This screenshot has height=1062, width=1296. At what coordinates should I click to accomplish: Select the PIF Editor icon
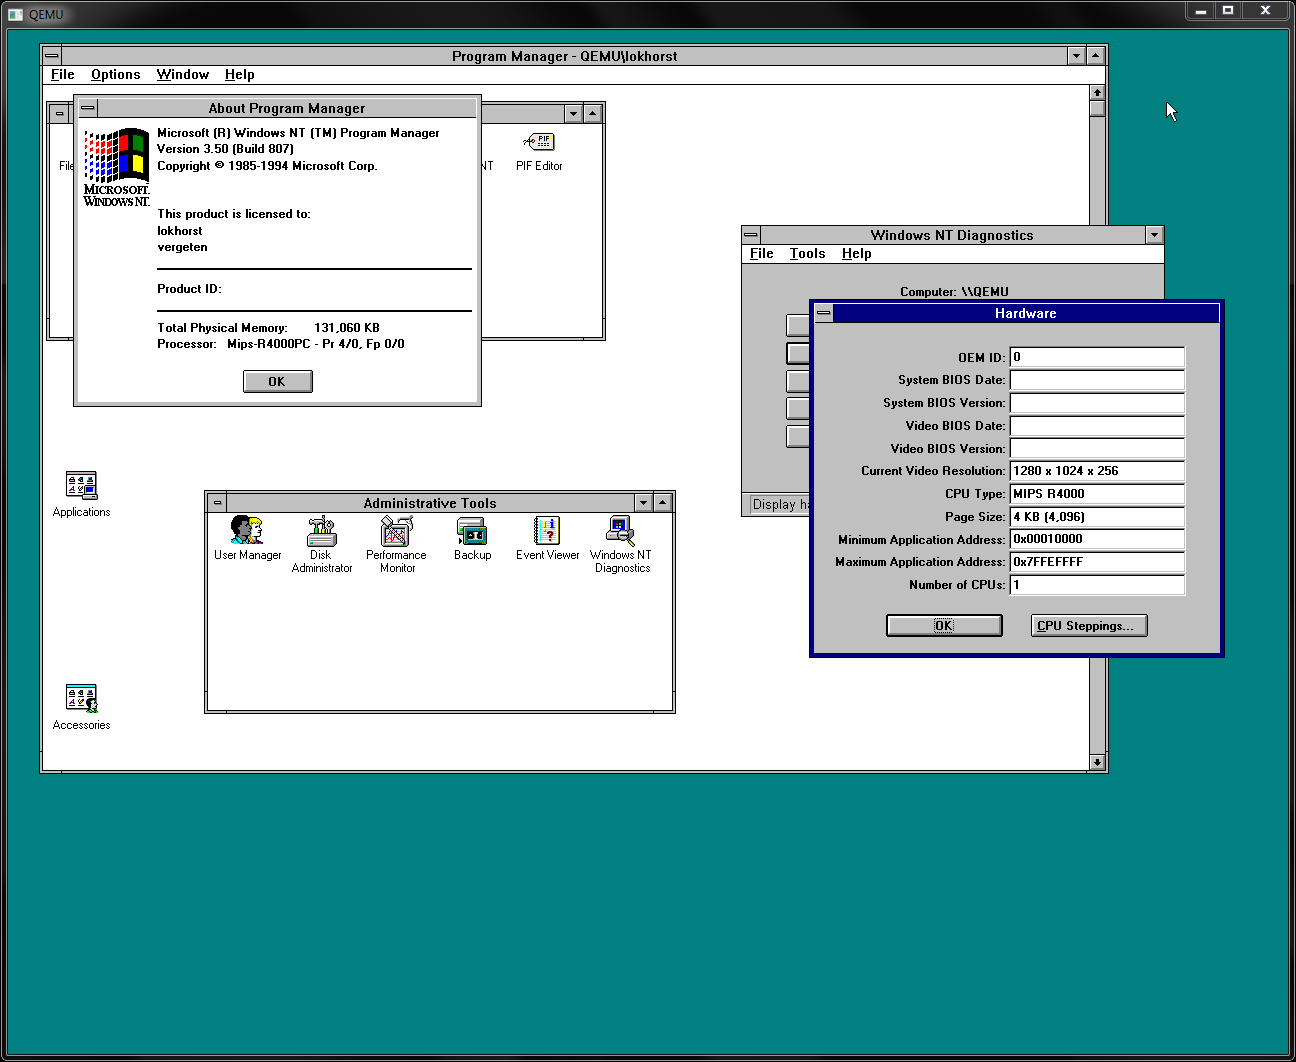[x=539, y=142]
